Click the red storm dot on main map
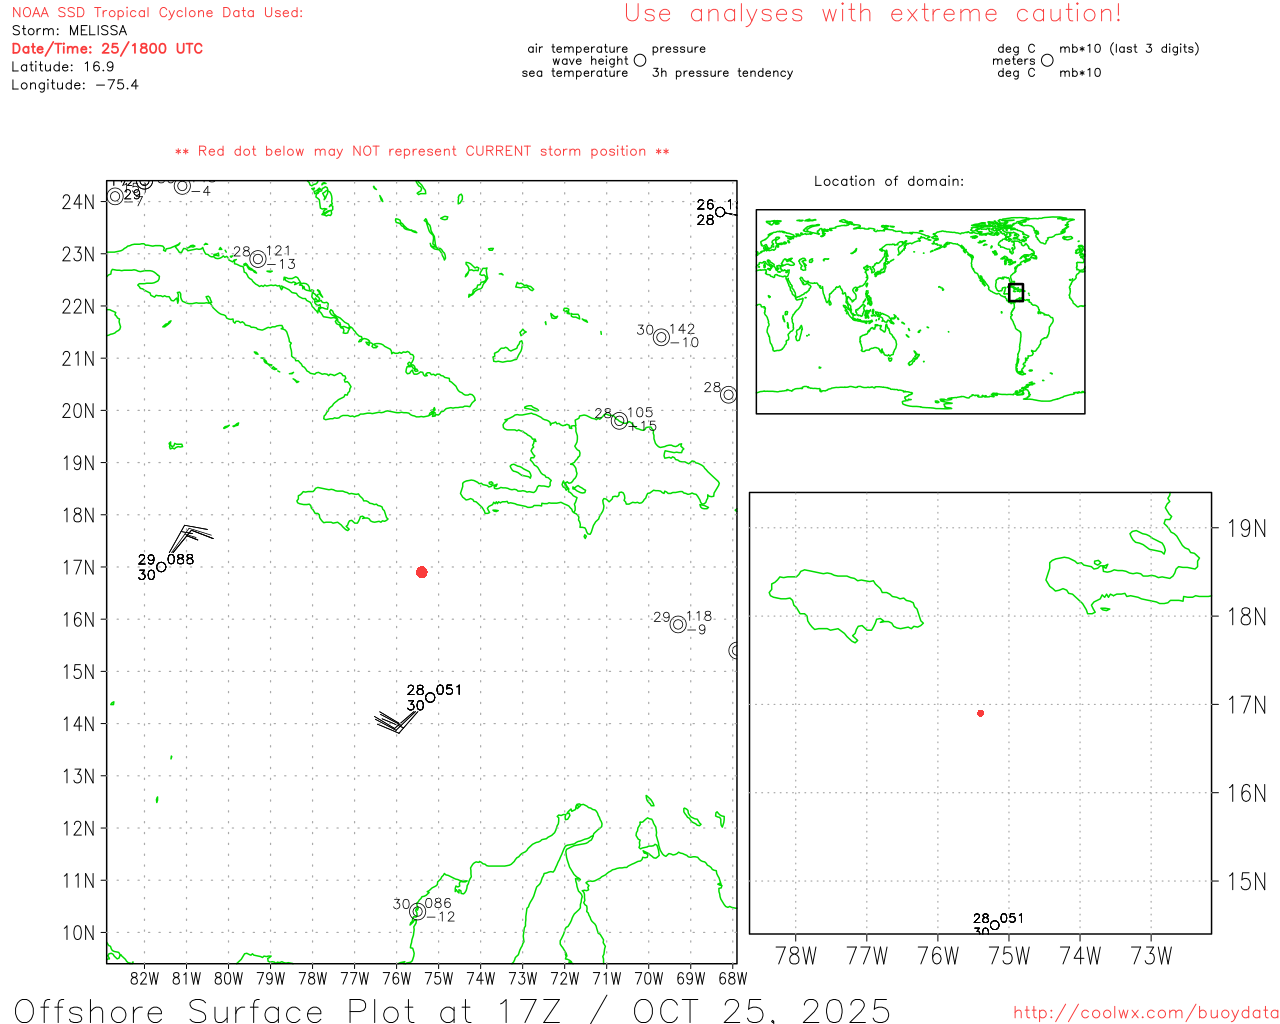The width and height of the screenshot is (1280, 1024). (421, 572)
